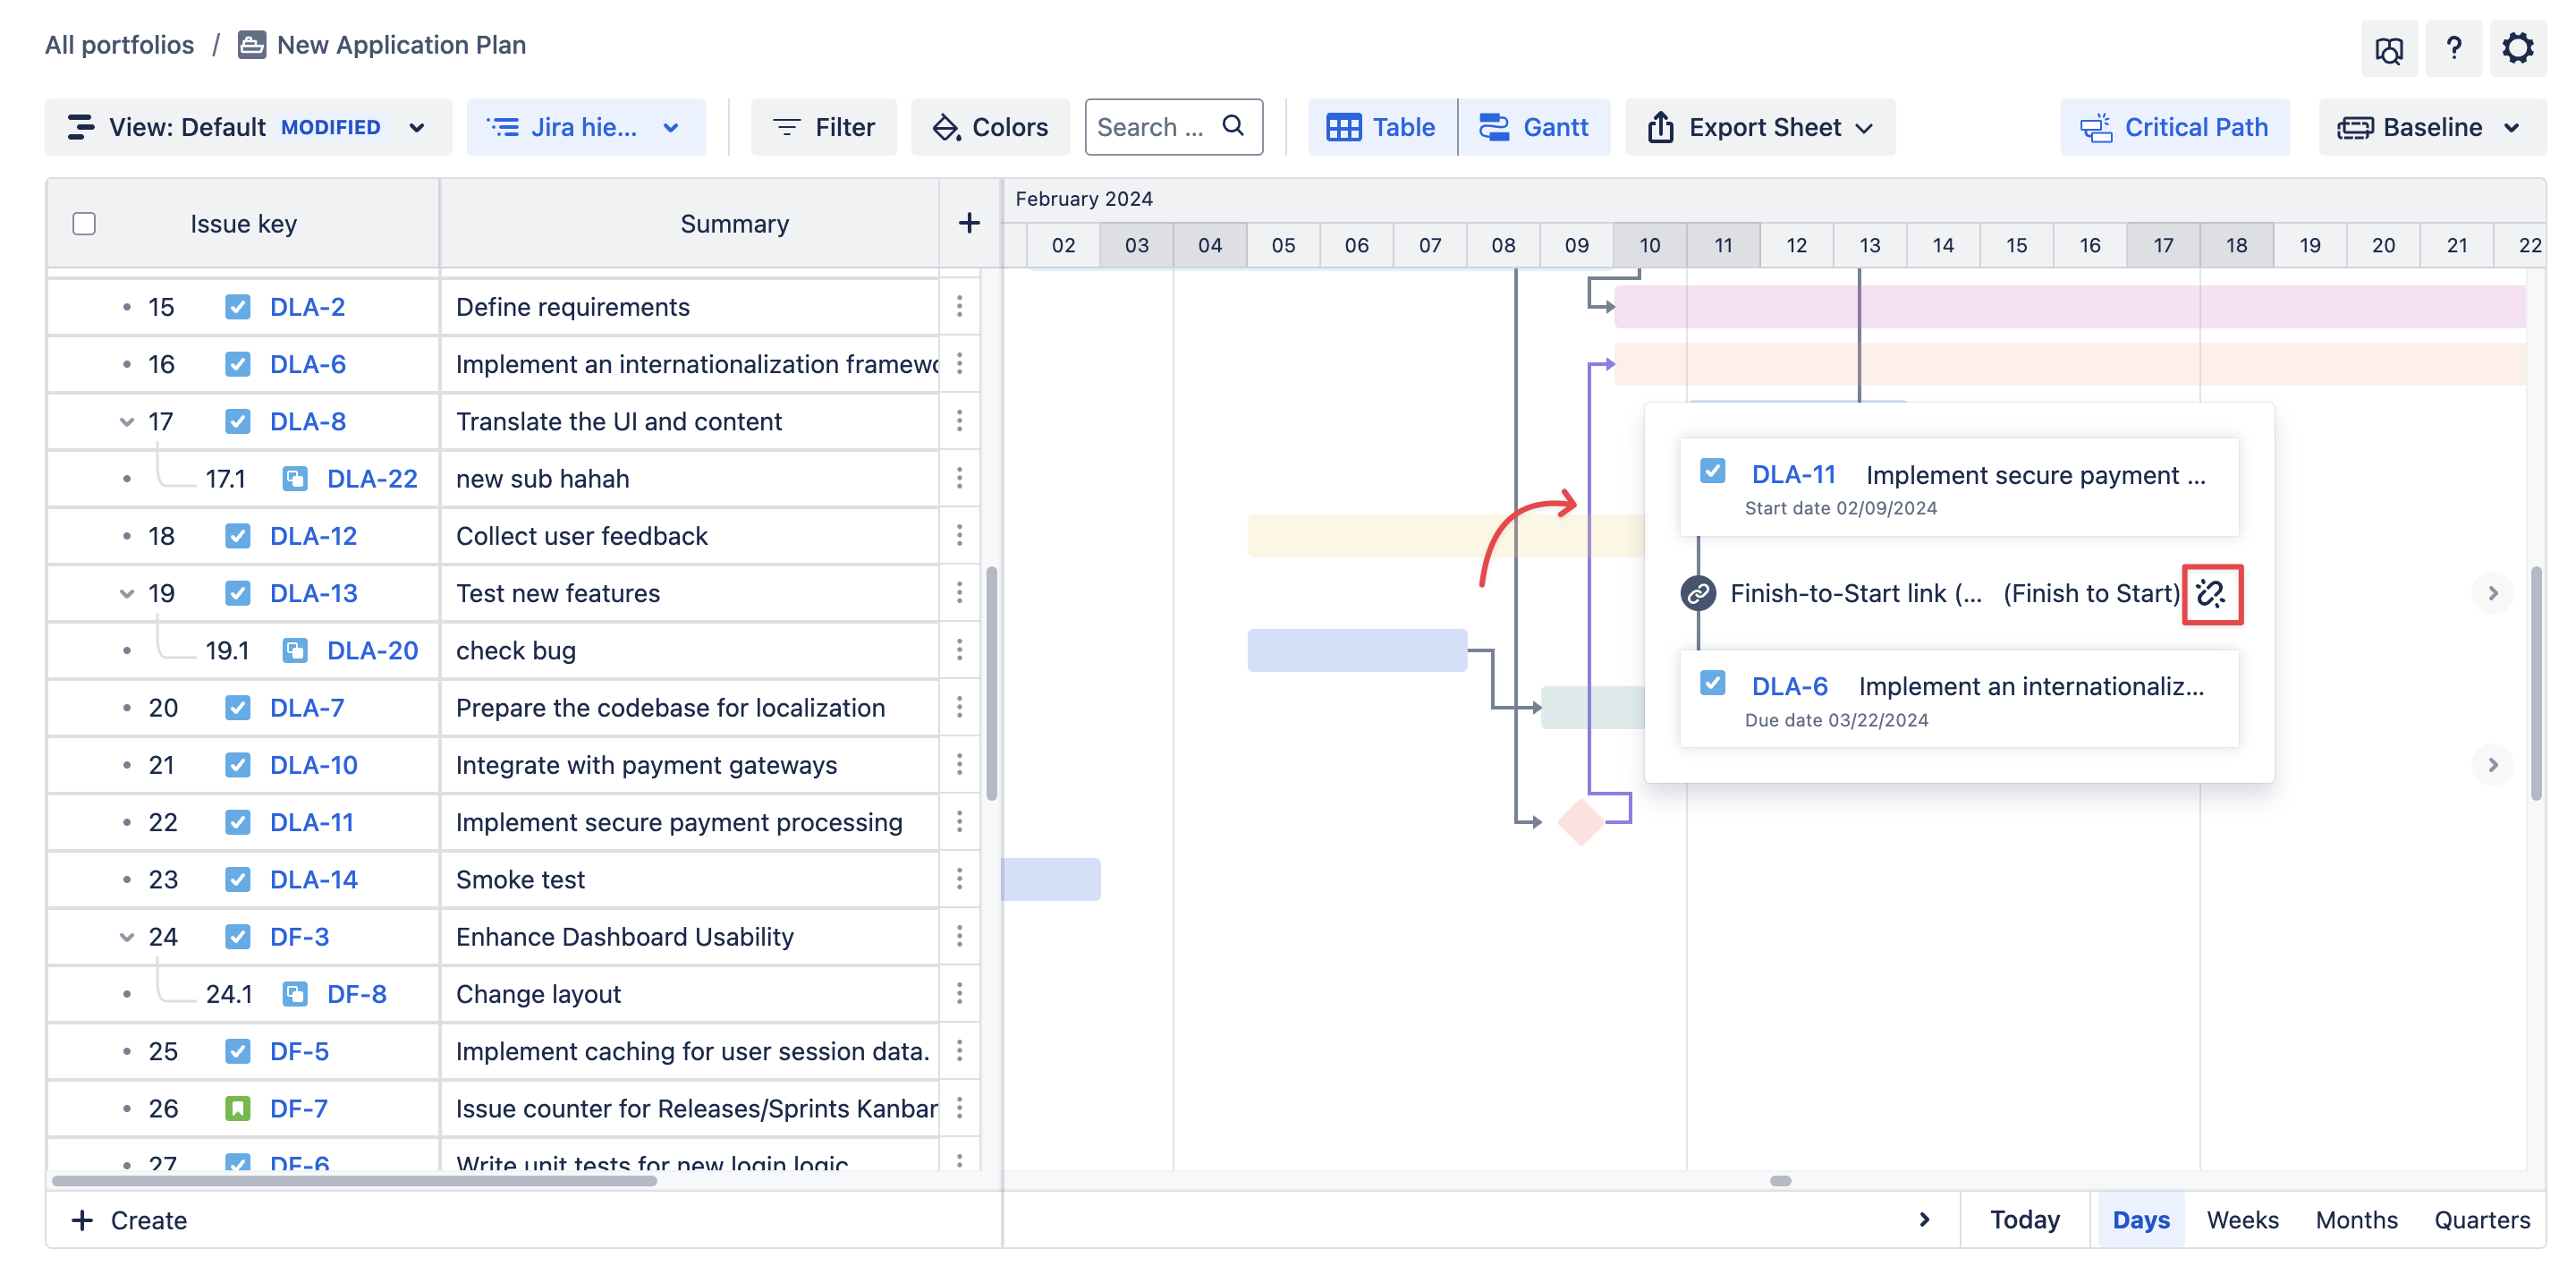The image size is (2576, 1283).
Task: Click the search magnifier icon
Action: pyautogui.click(x=1234, y=126)
